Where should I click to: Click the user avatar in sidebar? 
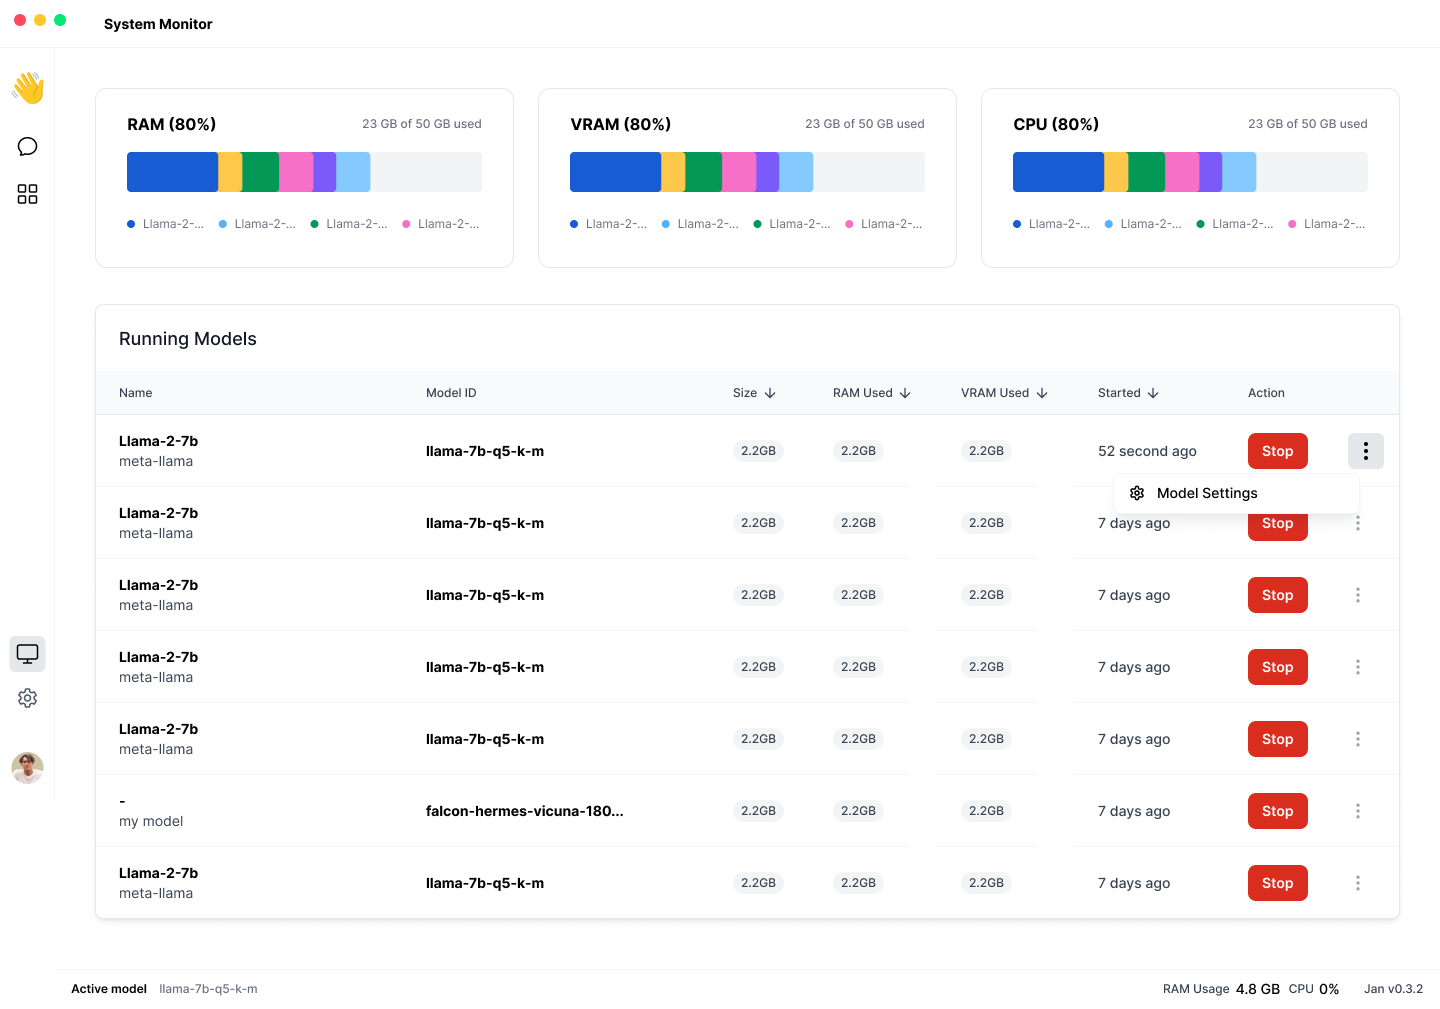28,768
